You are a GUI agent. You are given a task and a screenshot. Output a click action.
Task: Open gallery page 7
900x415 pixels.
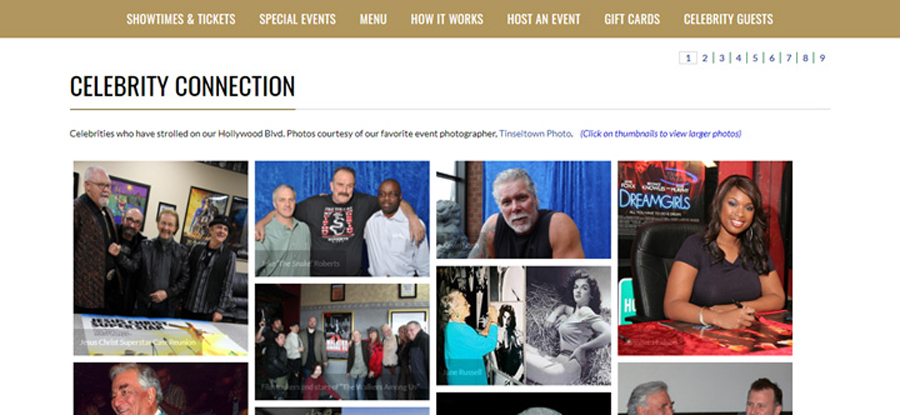789,58
